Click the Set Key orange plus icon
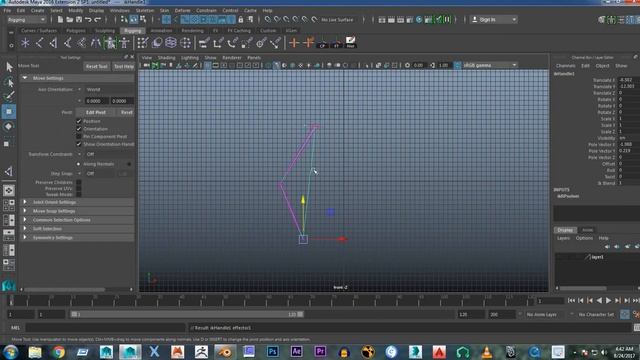Screen dimensions: 640x360 click(294, 42)
